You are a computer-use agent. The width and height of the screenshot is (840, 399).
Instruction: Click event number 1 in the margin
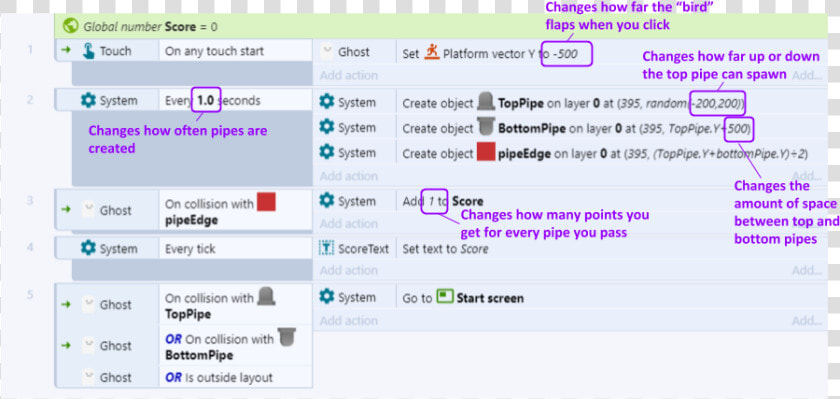tap(30, 49)
